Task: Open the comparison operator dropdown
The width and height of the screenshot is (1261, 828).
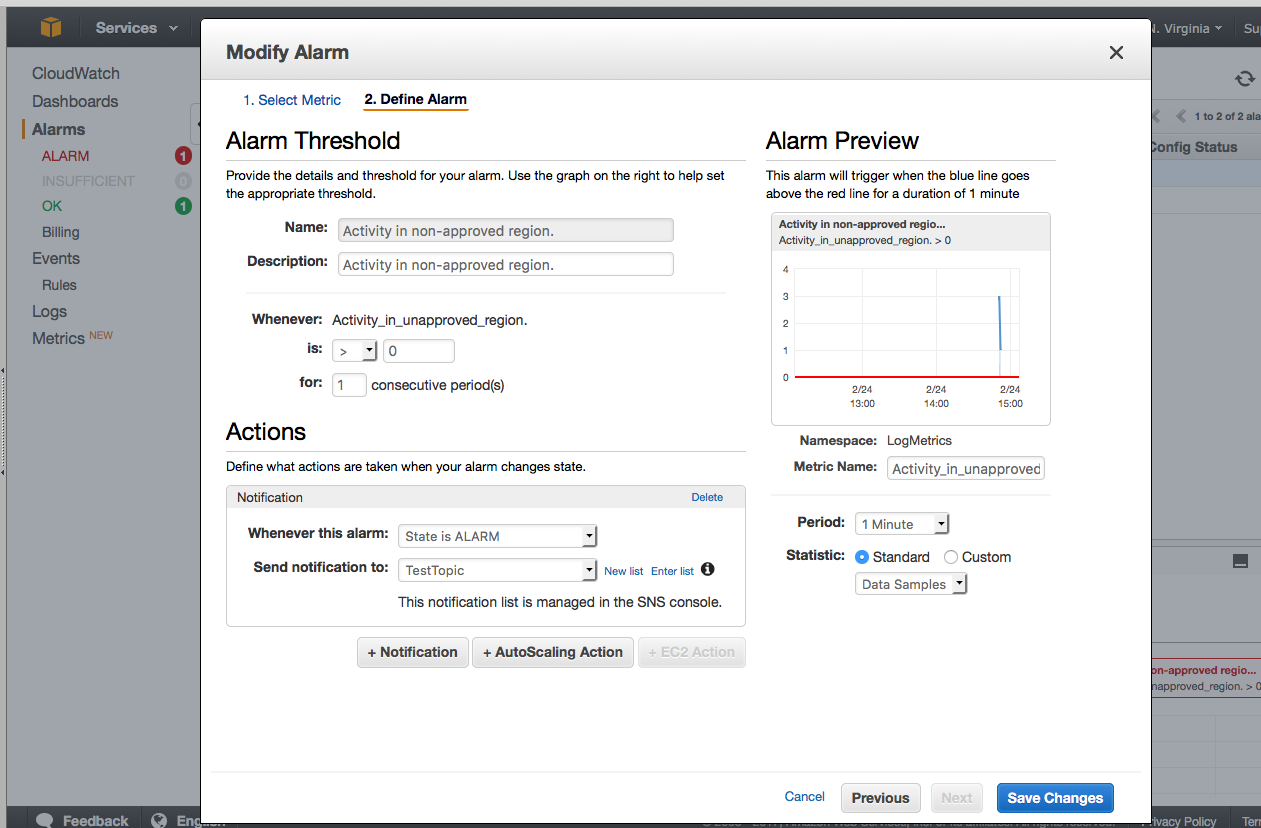Action: click(355, 351)
